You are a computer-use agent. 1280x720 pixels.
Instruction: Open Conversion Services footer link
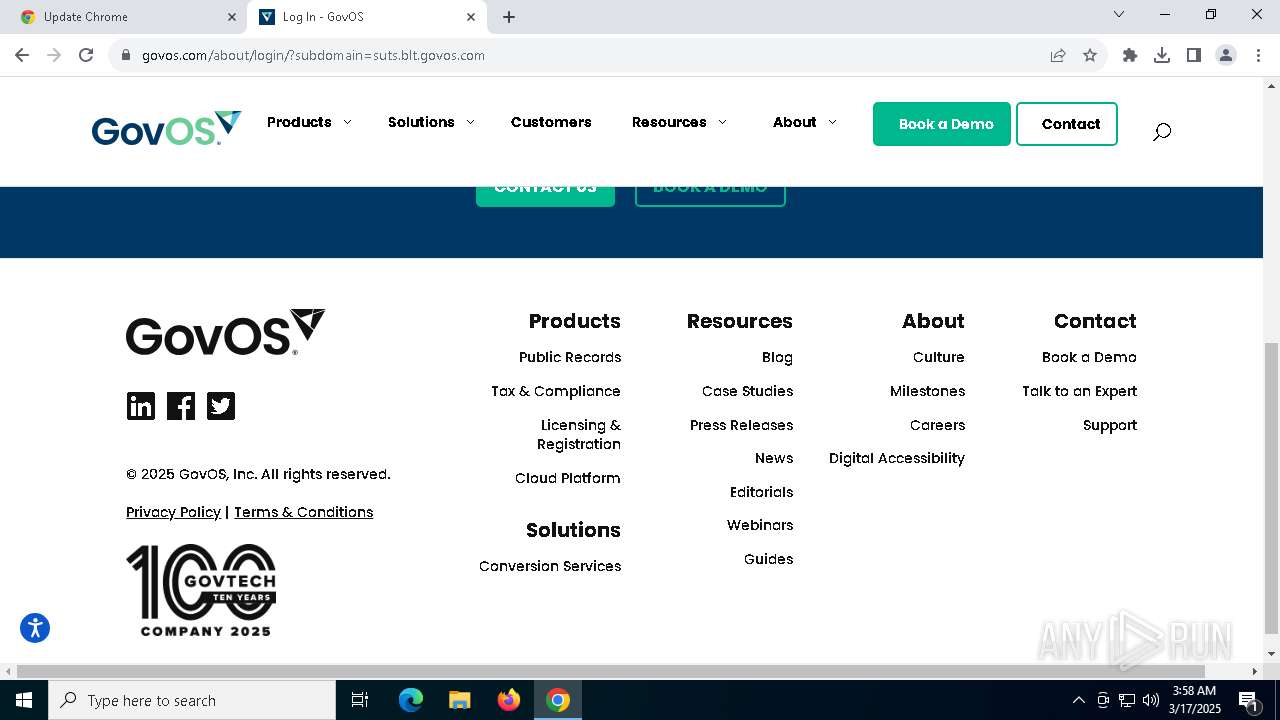tap(550, 566)
